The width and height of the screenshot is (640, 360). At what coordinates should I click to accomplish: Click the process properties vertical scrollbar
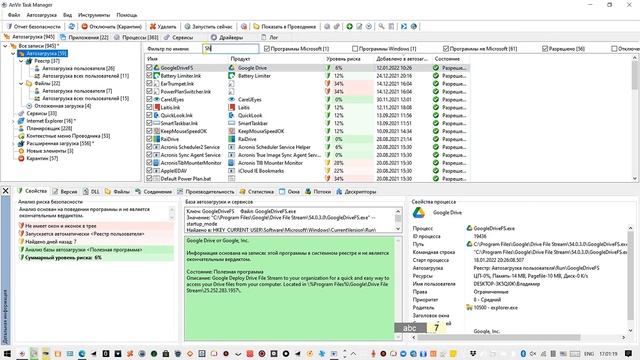coord(630,278)
